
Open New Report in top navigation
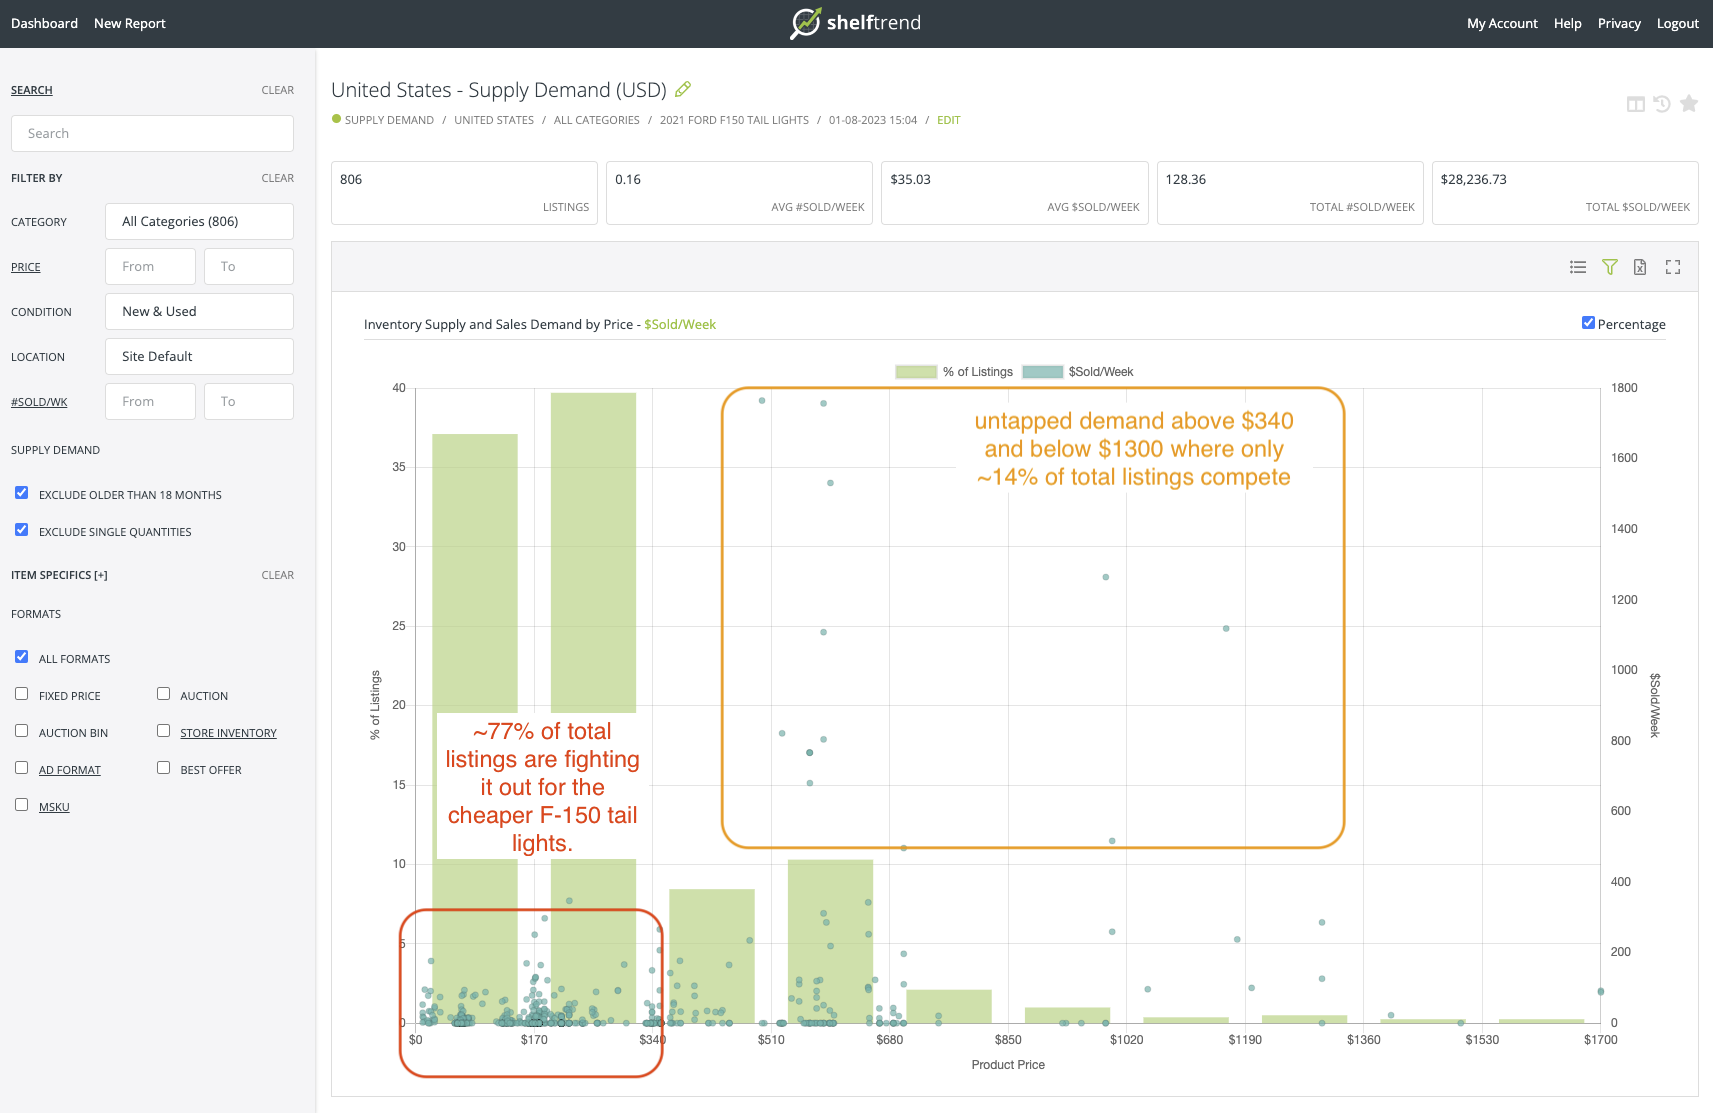(130, 23)
